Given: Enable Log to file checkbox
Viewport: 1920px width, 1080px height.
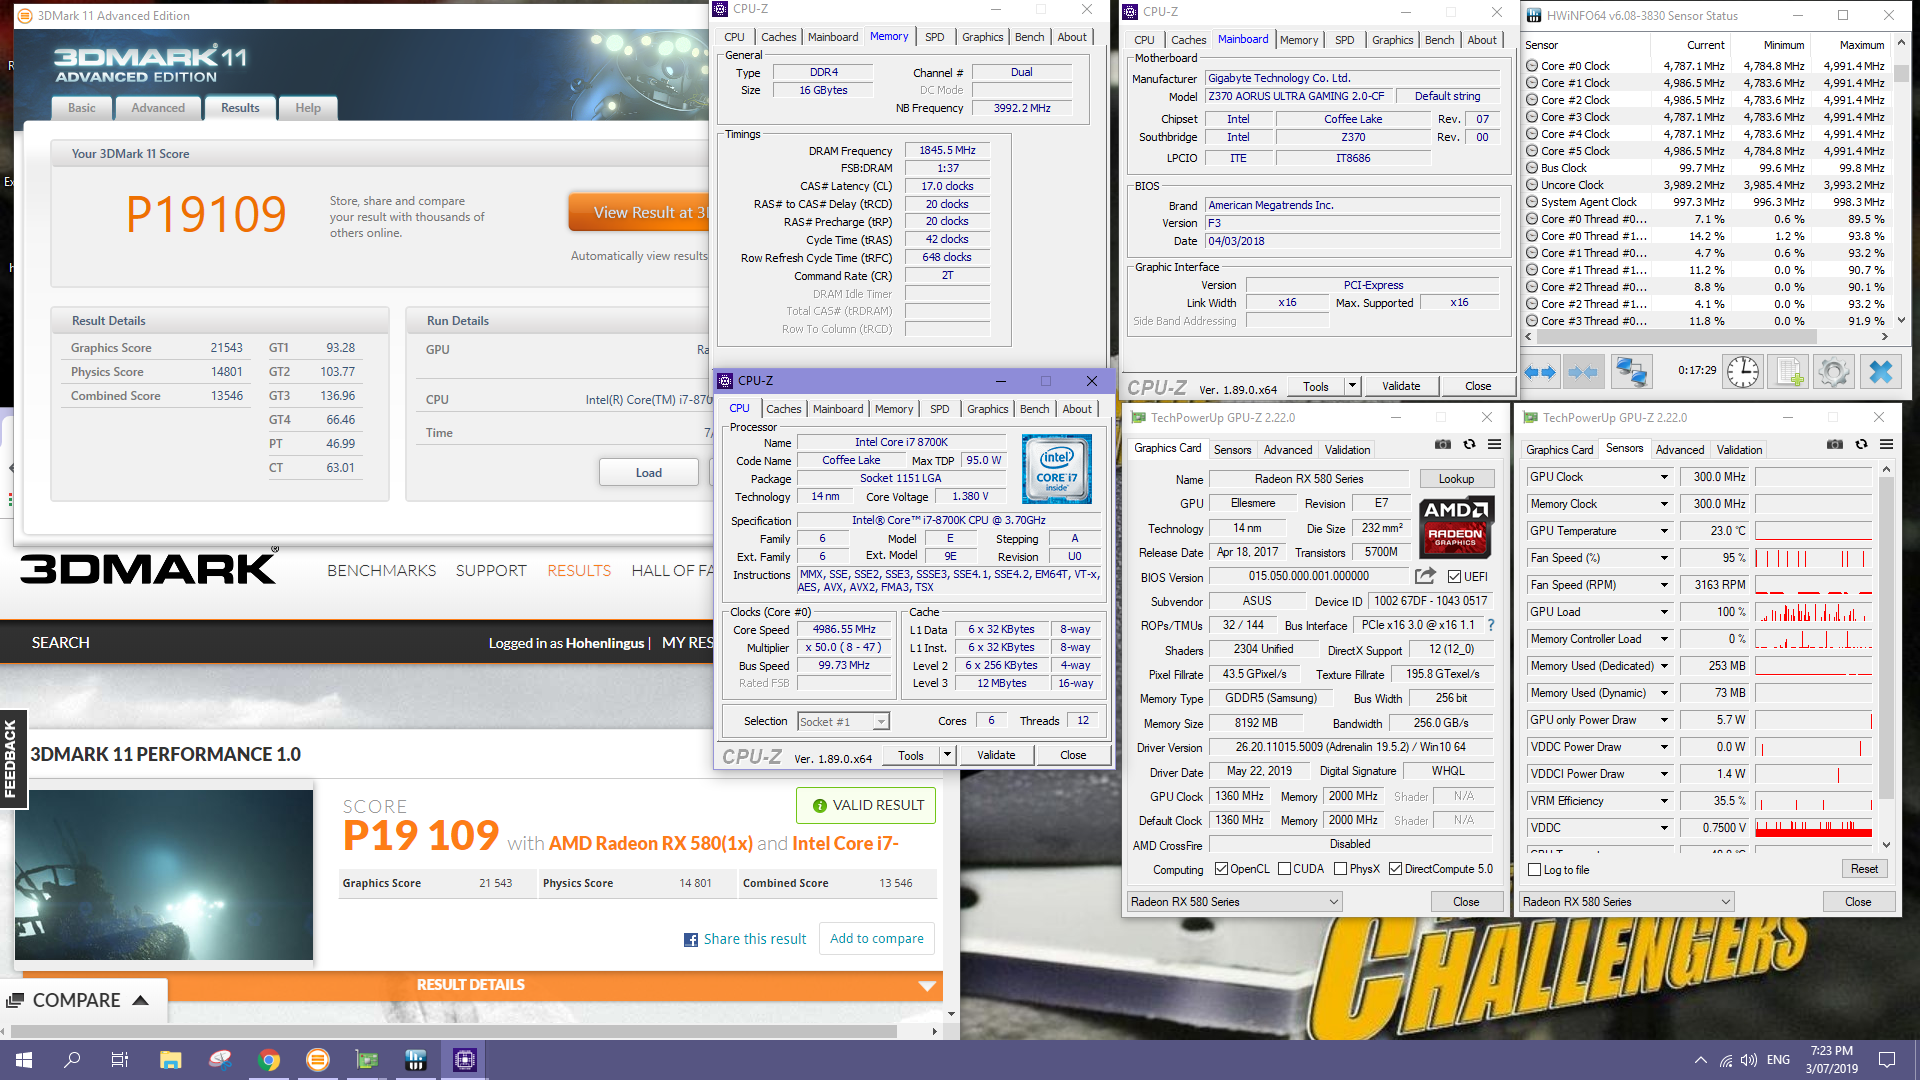Looking at the screenshot, I should click(x=1535, y=870).
